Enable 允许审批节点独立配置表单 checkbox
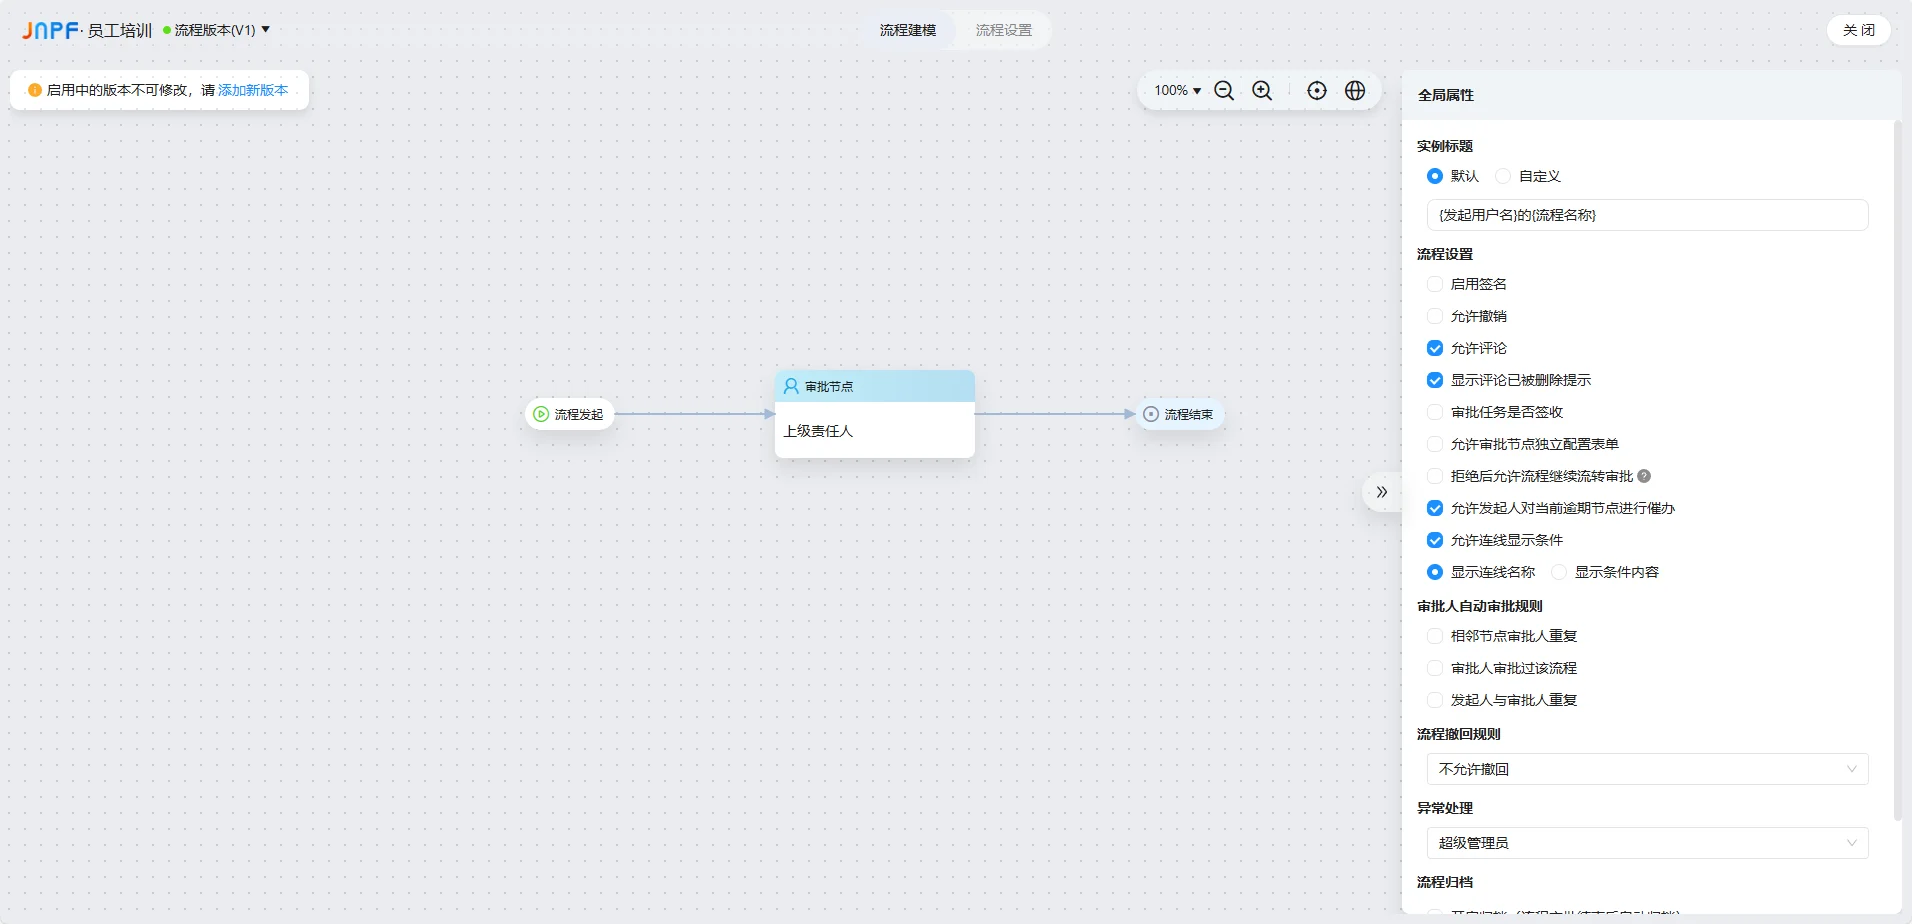 click(x=1435, y=444)
